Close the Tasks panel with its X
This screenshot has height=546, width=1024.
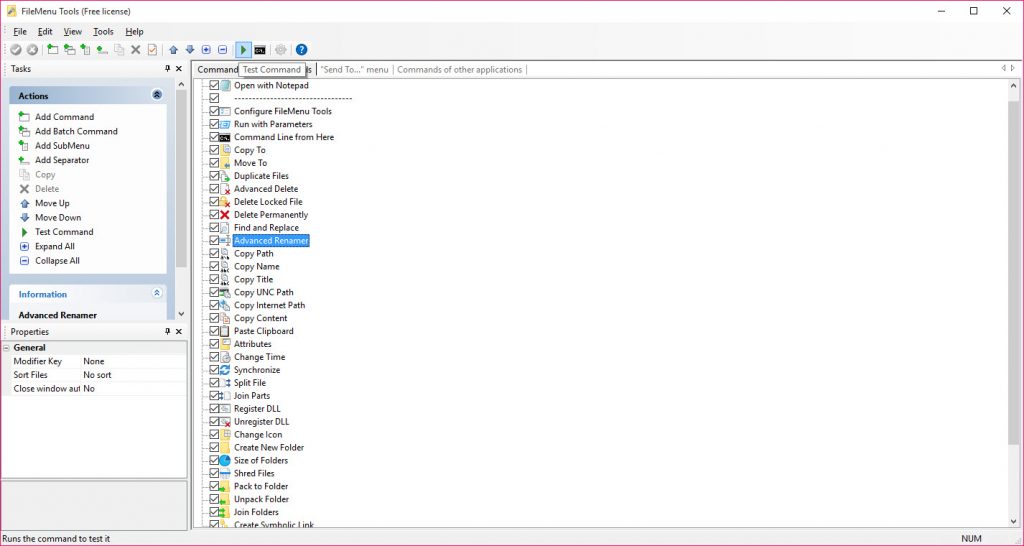[179, 69]
